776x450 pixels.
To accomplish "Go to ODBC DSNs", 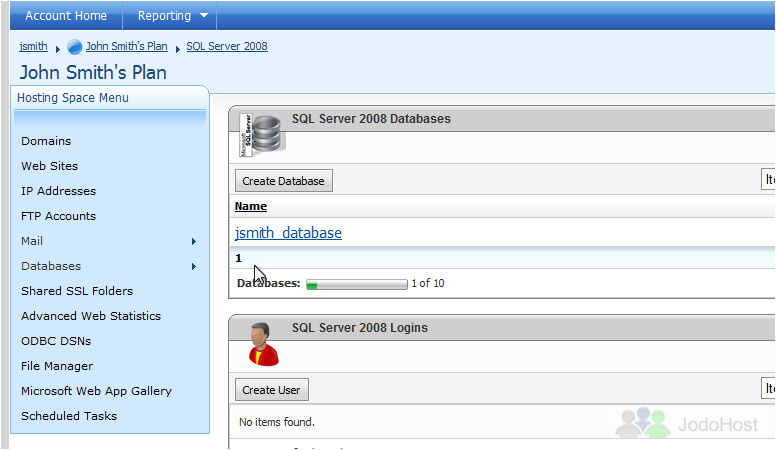I will tap(56, 341).
